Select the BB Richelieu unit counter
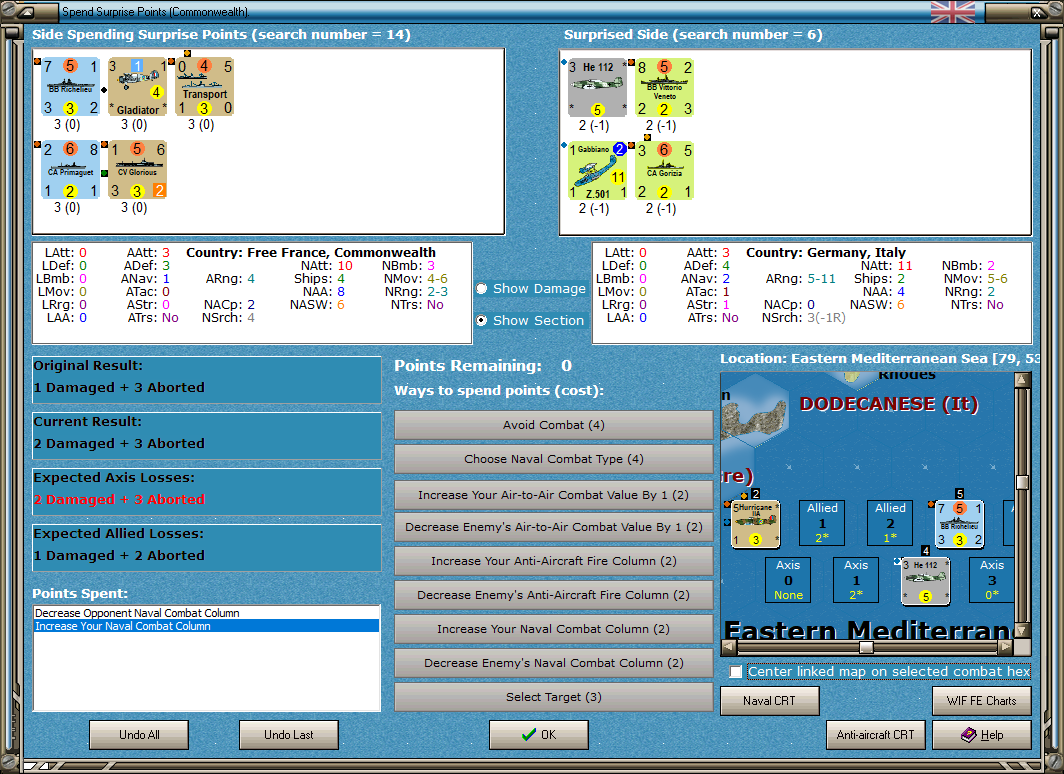This screenshot has height=774, width=1064. point(71,87)
